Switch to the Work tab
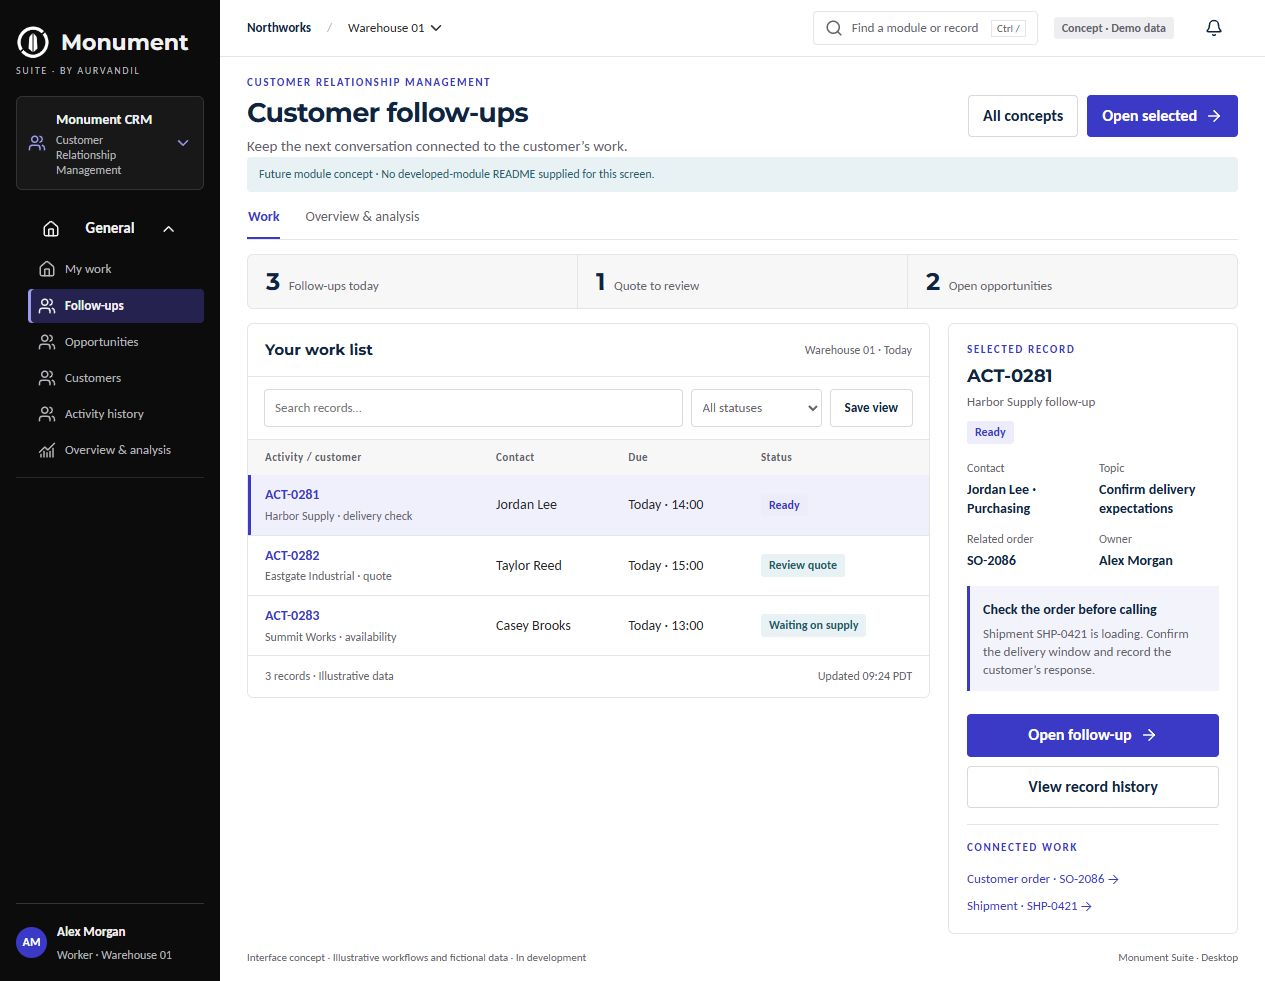 pyautogui.click(x=264, y=216)
